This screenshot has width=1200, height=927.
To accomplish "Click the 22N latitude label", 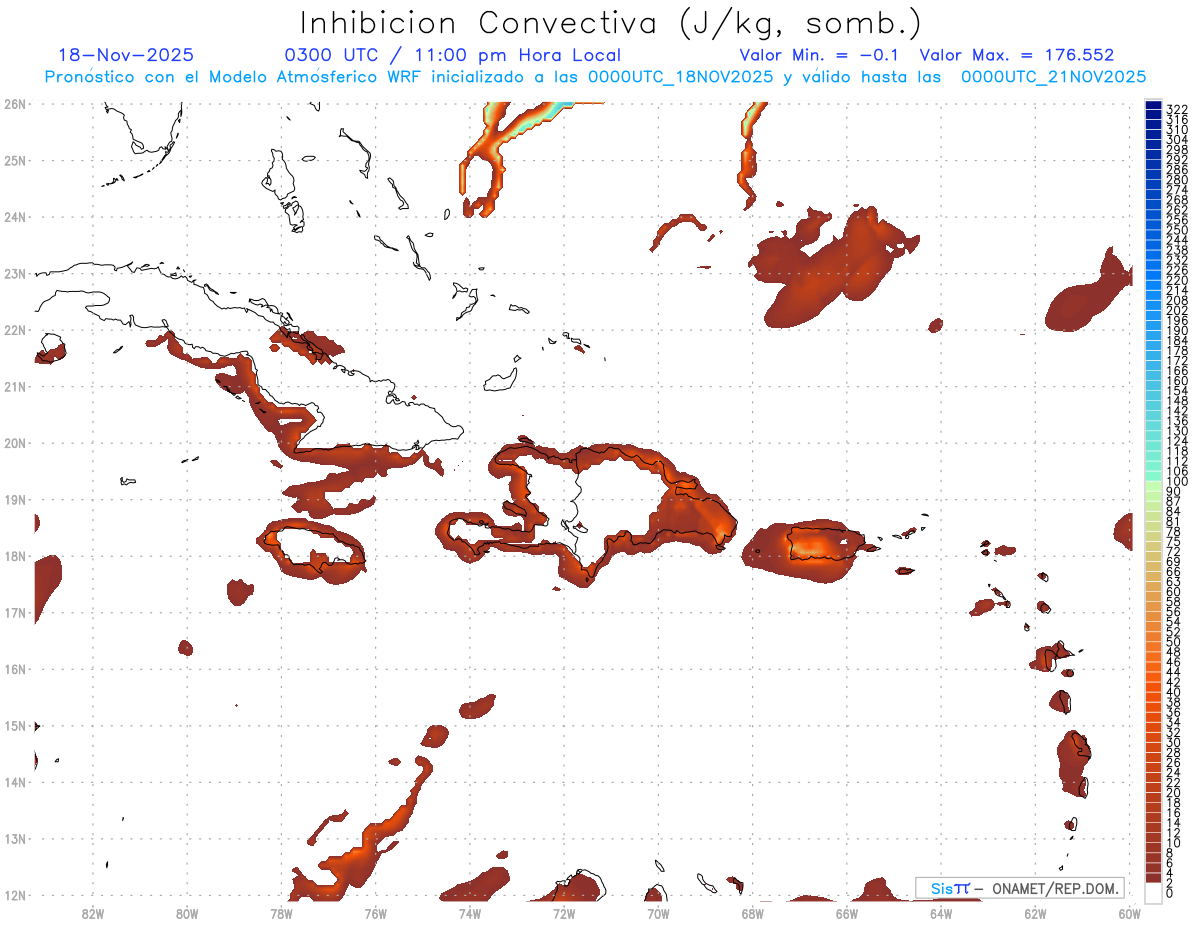I will pyautogui.click(x=15, y=330).
